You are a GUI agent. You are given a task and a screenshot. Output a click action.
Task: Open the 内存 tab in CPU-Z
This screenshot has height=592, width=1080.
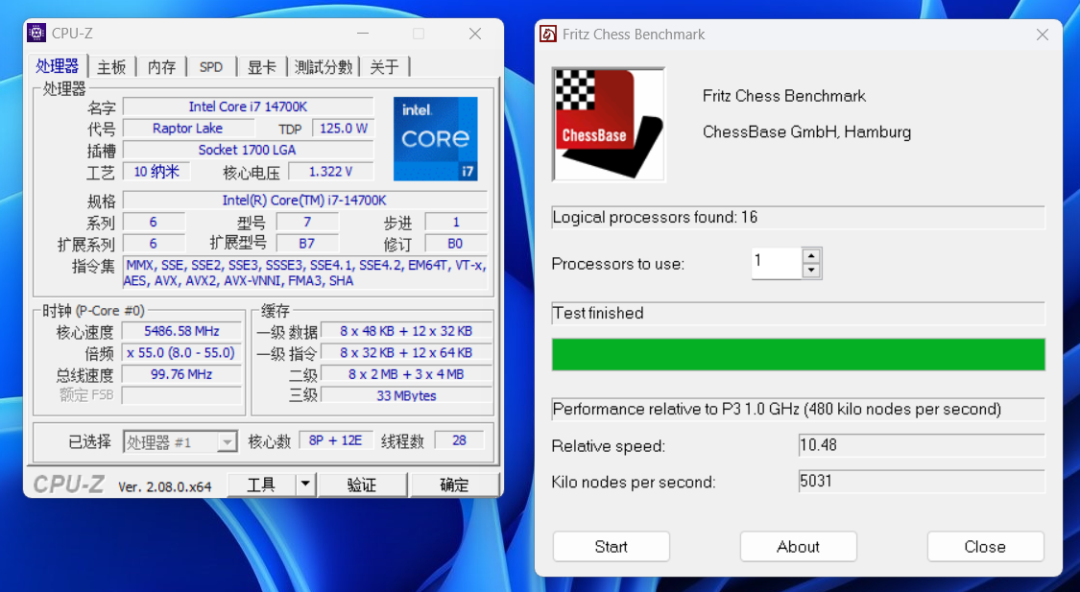pyautogui.click(x=162, y=67)
